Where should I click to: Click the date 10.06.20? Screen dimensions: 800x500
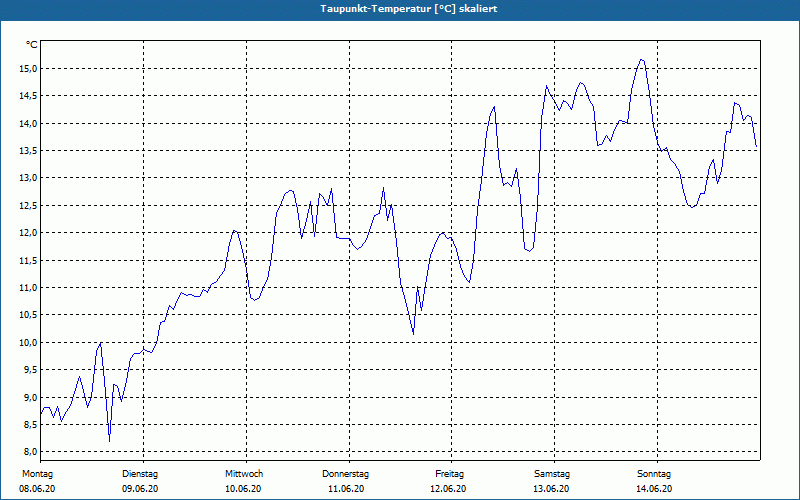coord(243,489)
